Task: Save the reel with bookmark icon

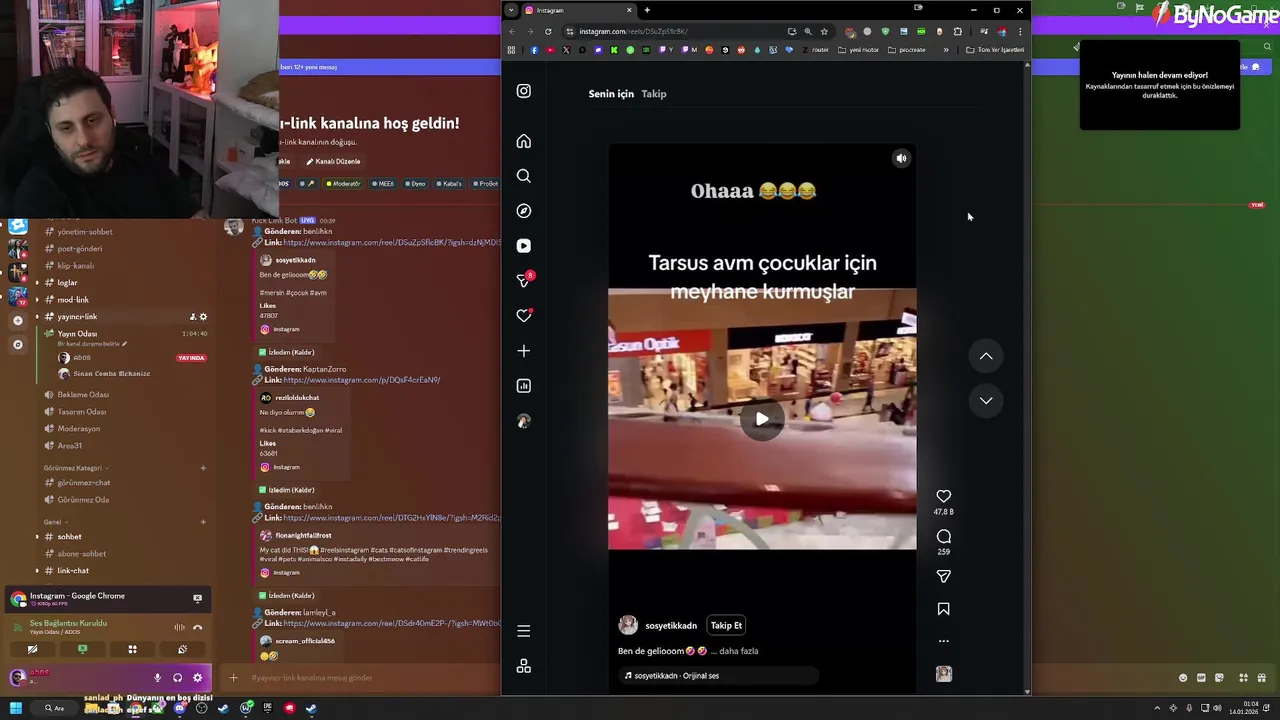Action: pyautogui.click(x=943, y=609)
